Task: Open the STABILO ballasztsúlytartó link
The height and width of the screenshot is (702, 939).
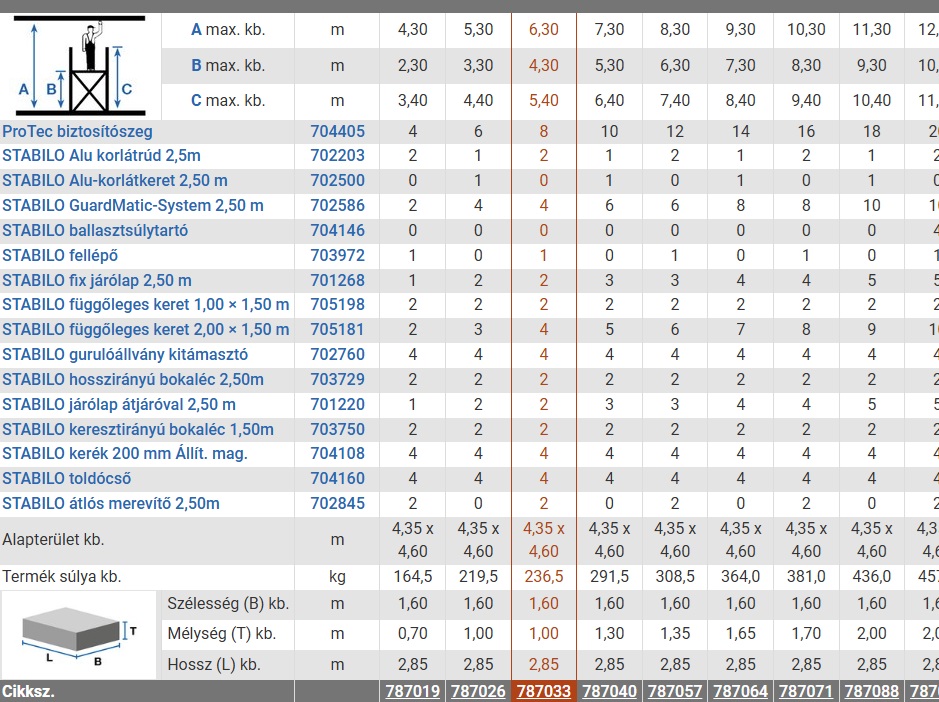Action: [x=95, y=231]
